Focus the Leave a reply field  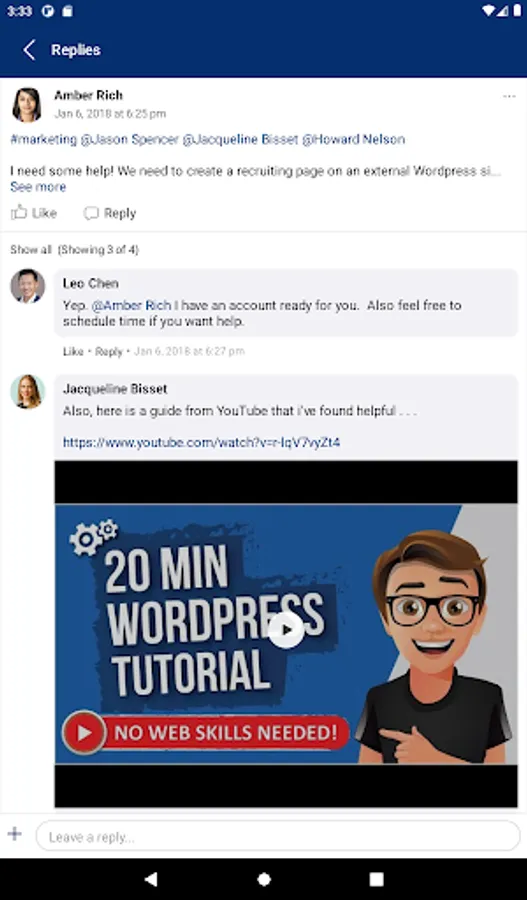click(278, 836)
